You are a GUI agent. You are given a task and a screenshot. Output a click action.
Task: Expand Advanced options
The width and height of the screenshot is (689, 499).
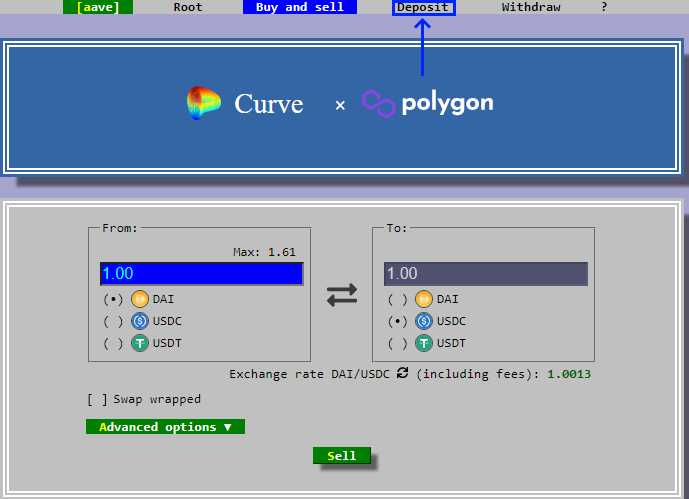[165, 427]
